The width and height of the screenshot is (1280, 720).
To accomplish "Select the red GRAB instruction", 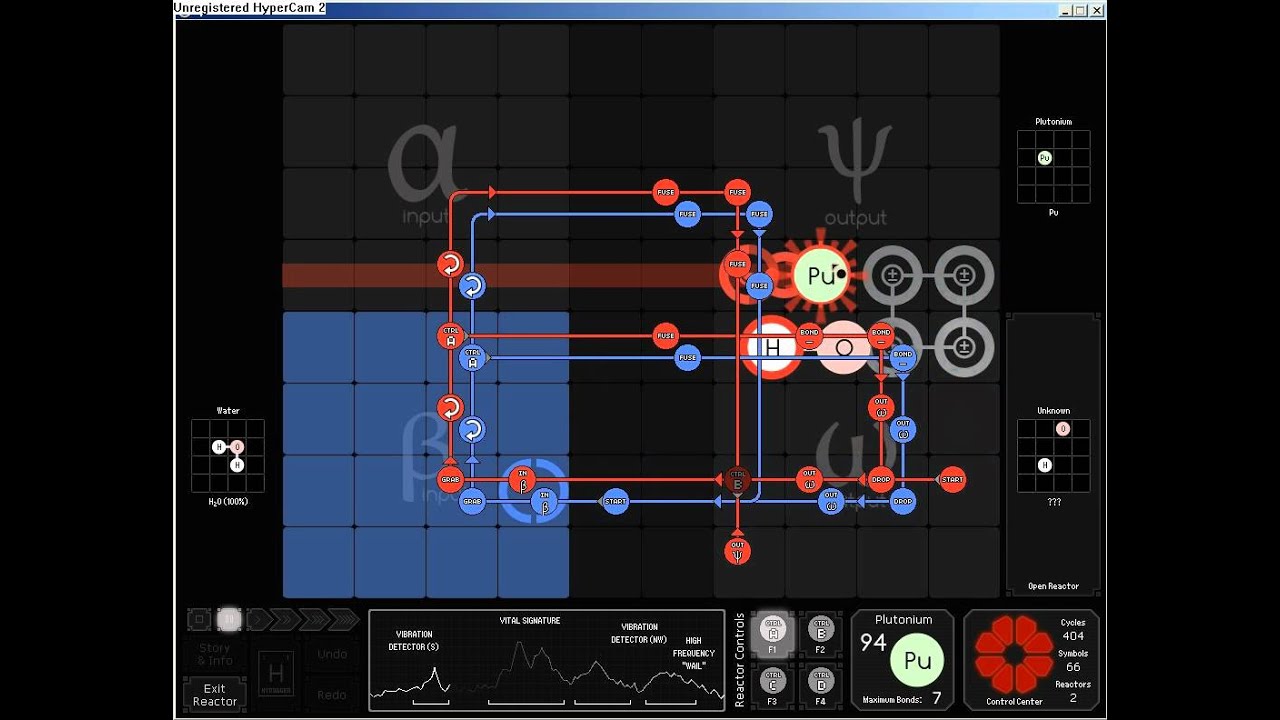I will 450,480.
